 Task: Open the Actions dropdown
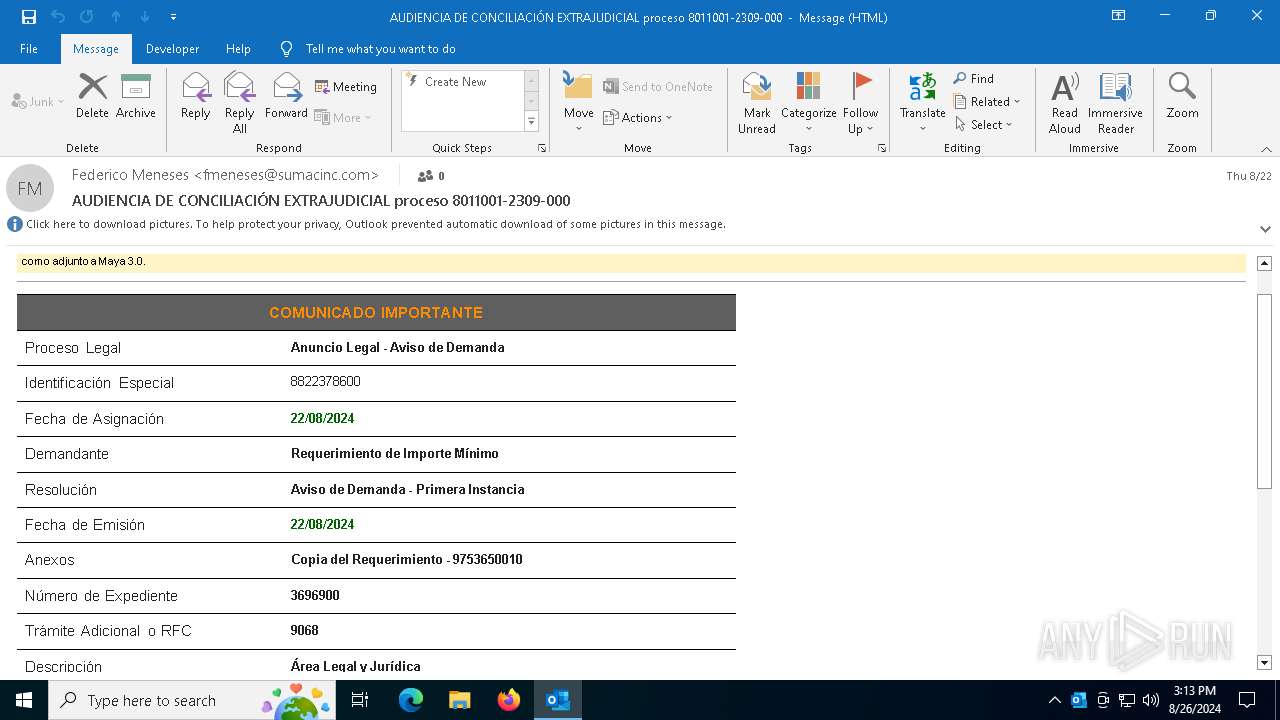(x=638, y=117)
